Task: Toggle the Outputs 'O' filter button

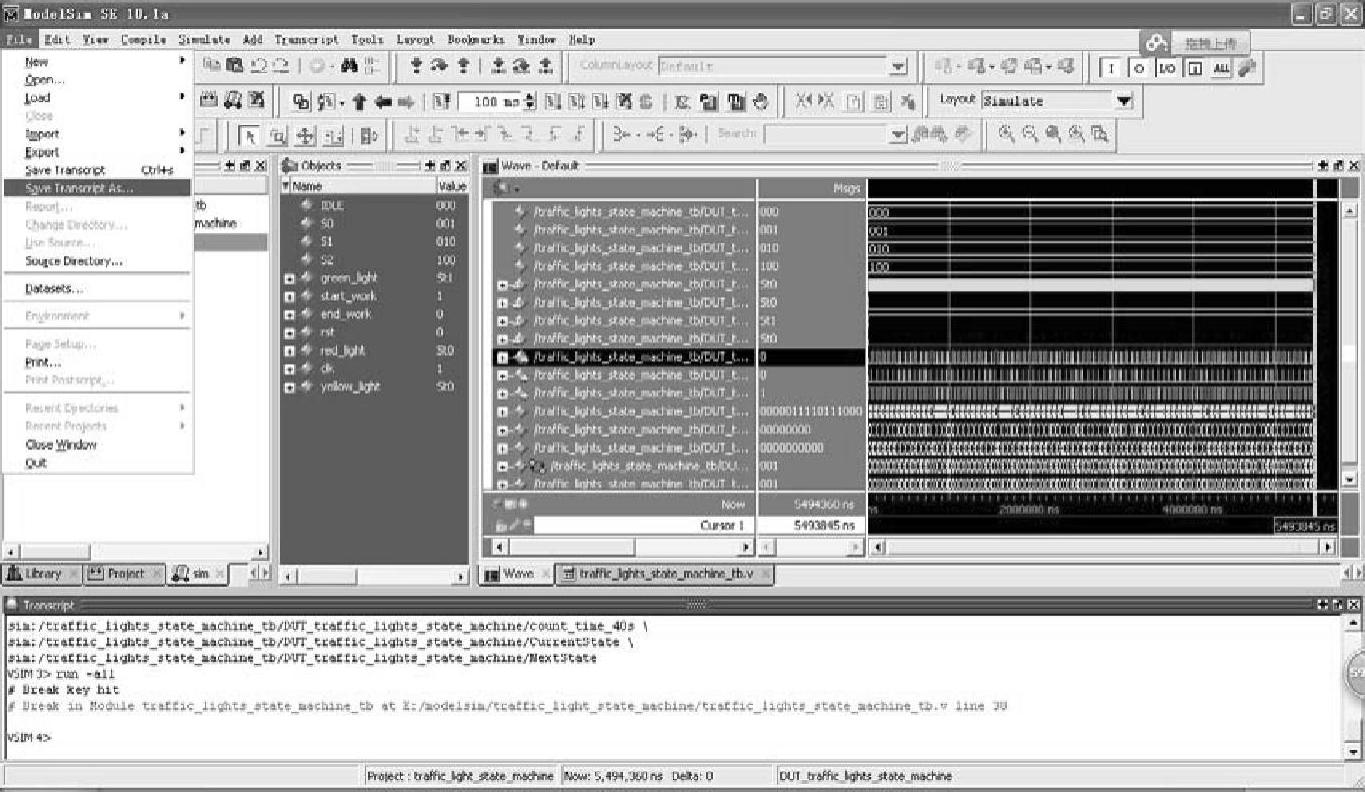Action: click(1140, 68)
